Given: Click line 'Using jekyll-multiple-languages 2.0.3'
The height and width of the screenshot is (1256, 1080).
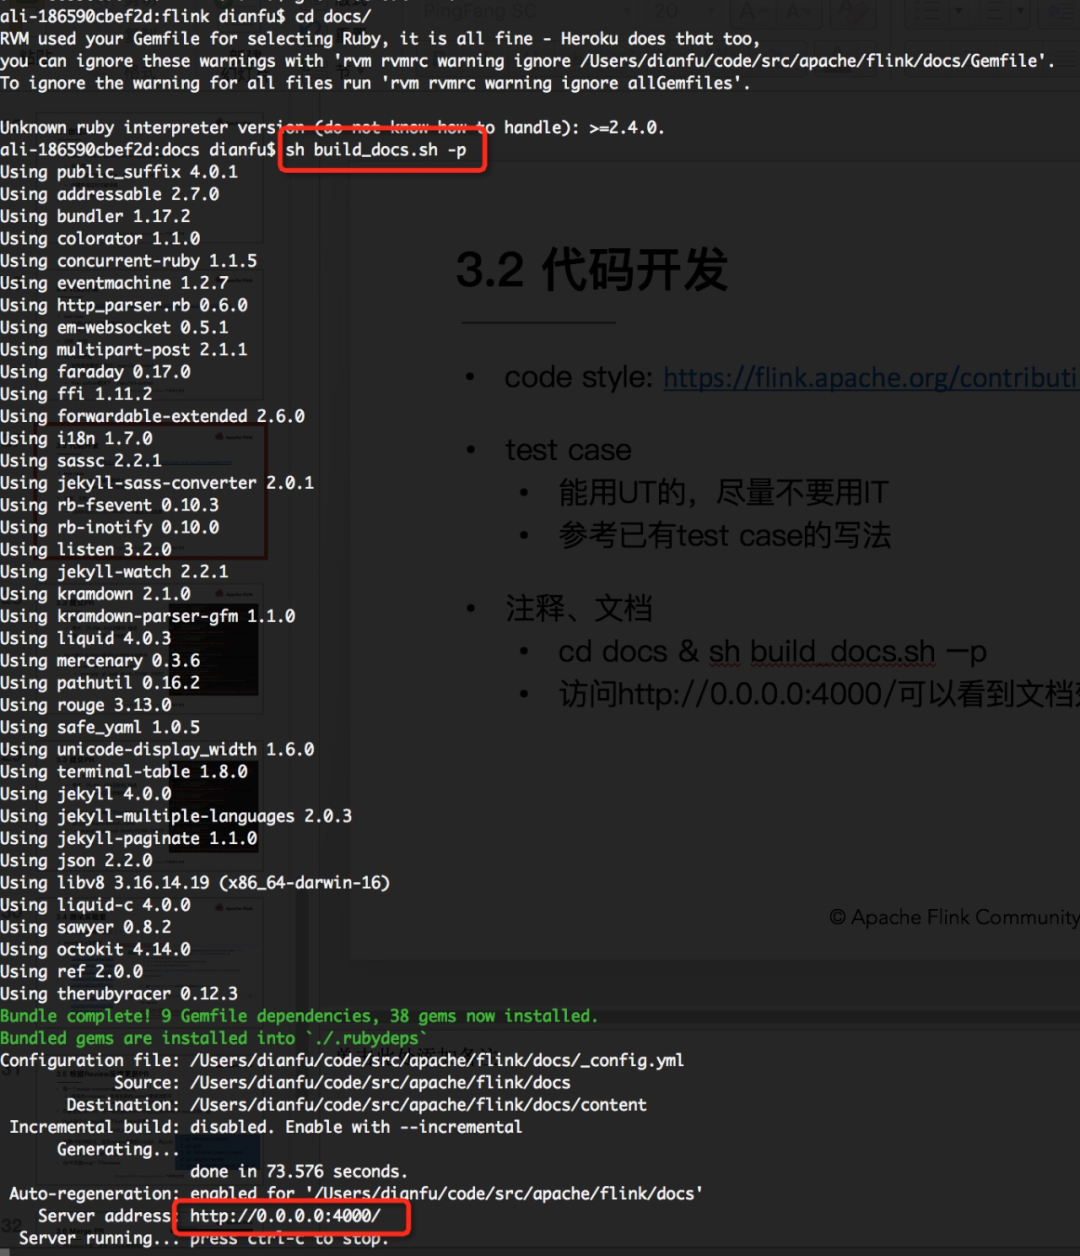Looking at the screenshot, I should tap(176, 815).
